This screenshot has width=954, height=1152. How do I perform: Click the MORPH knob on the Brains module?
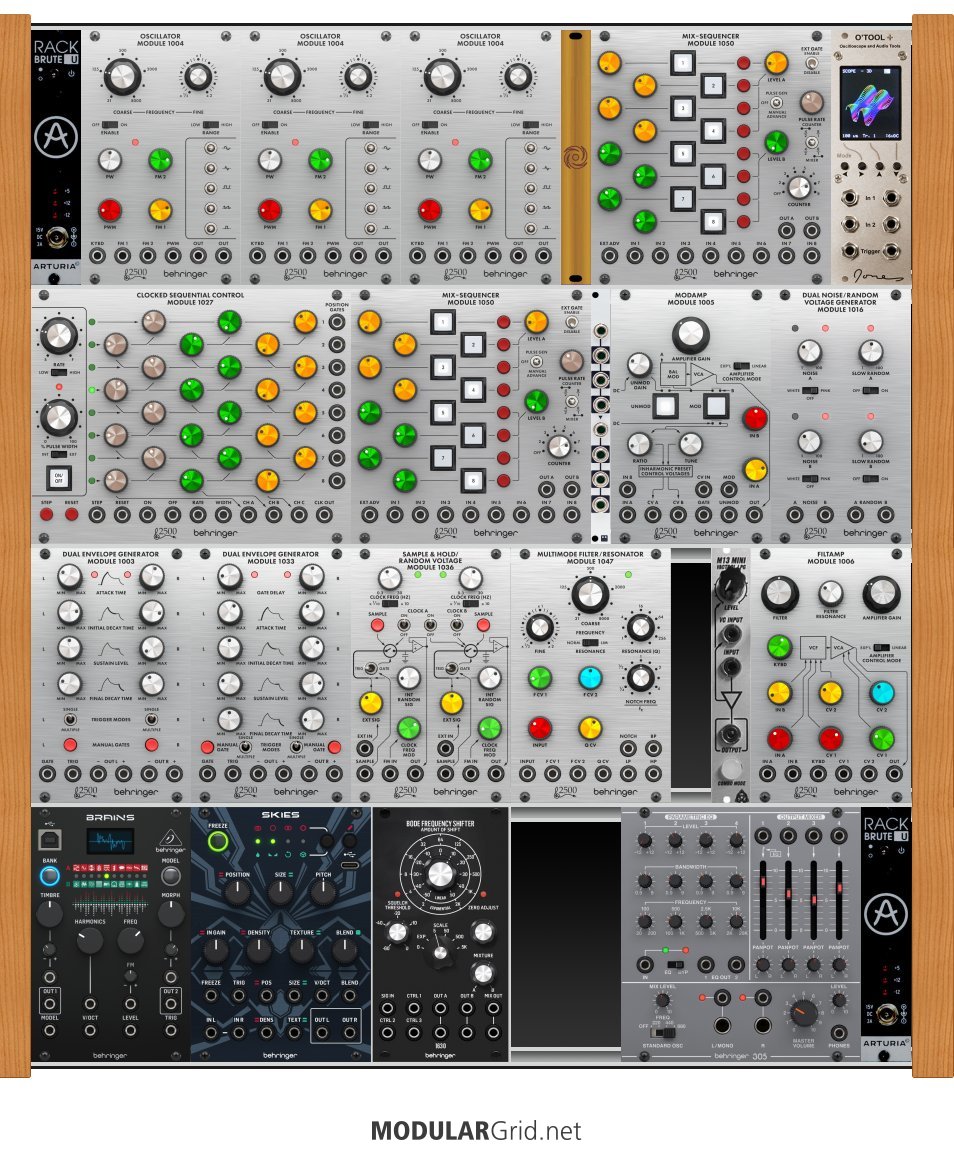pyautogui.click(x=171, y=913)
